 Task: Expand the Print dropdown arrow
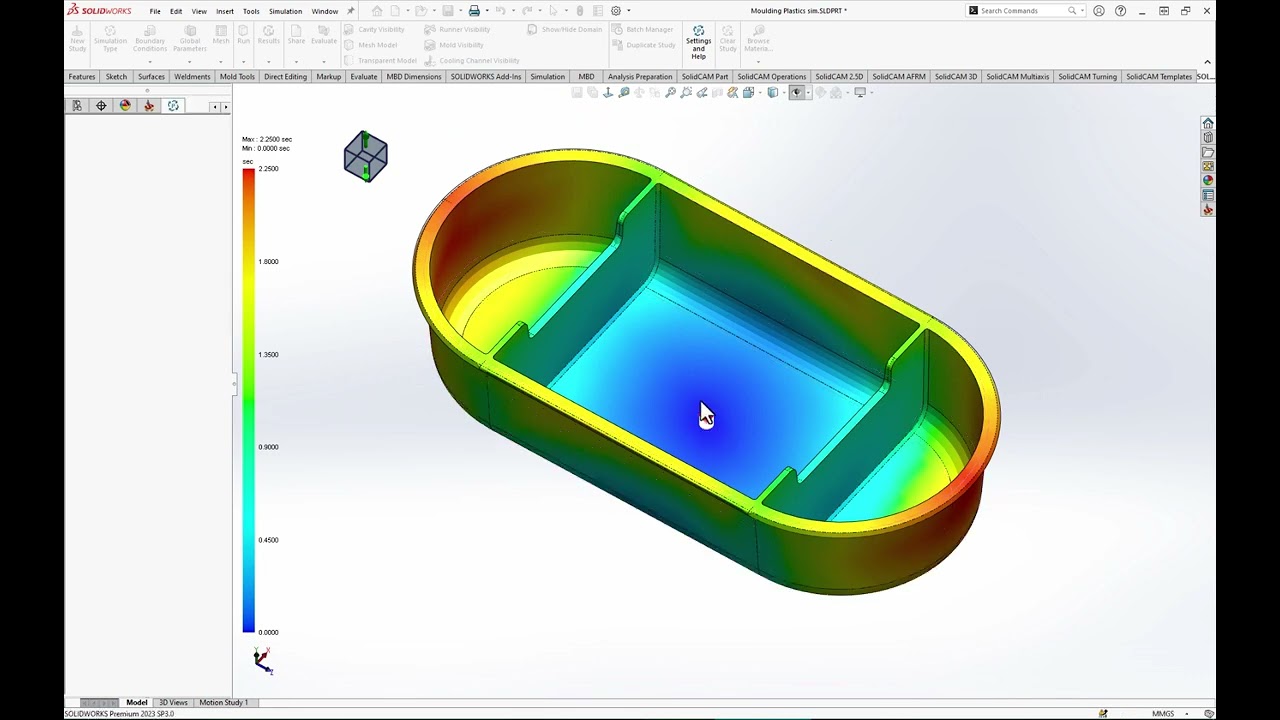[x=486, y=11]
